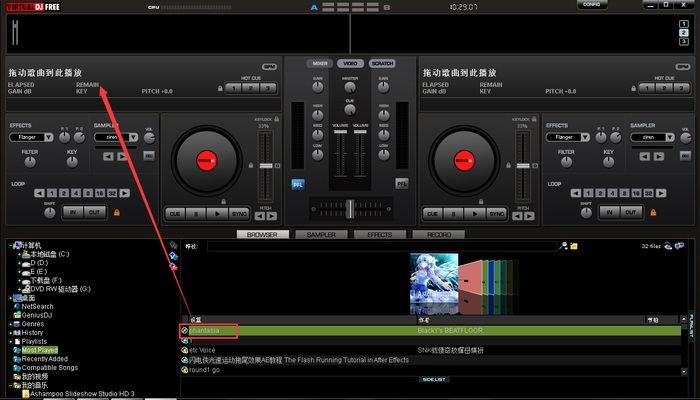Trigger hot cue 1 on the left deck
The image size is (700, 400).
pos(229,88)
